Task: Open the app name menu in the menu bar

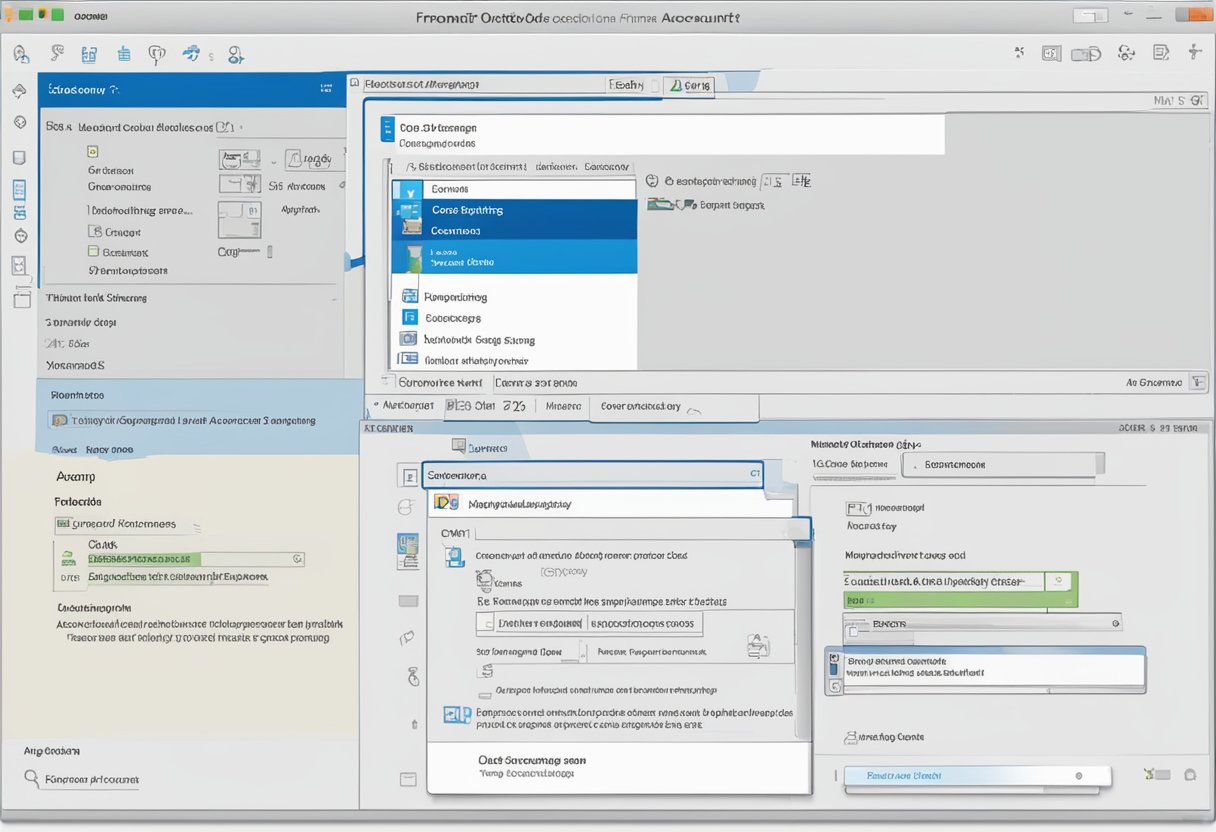Action: [x=90, y=15]
